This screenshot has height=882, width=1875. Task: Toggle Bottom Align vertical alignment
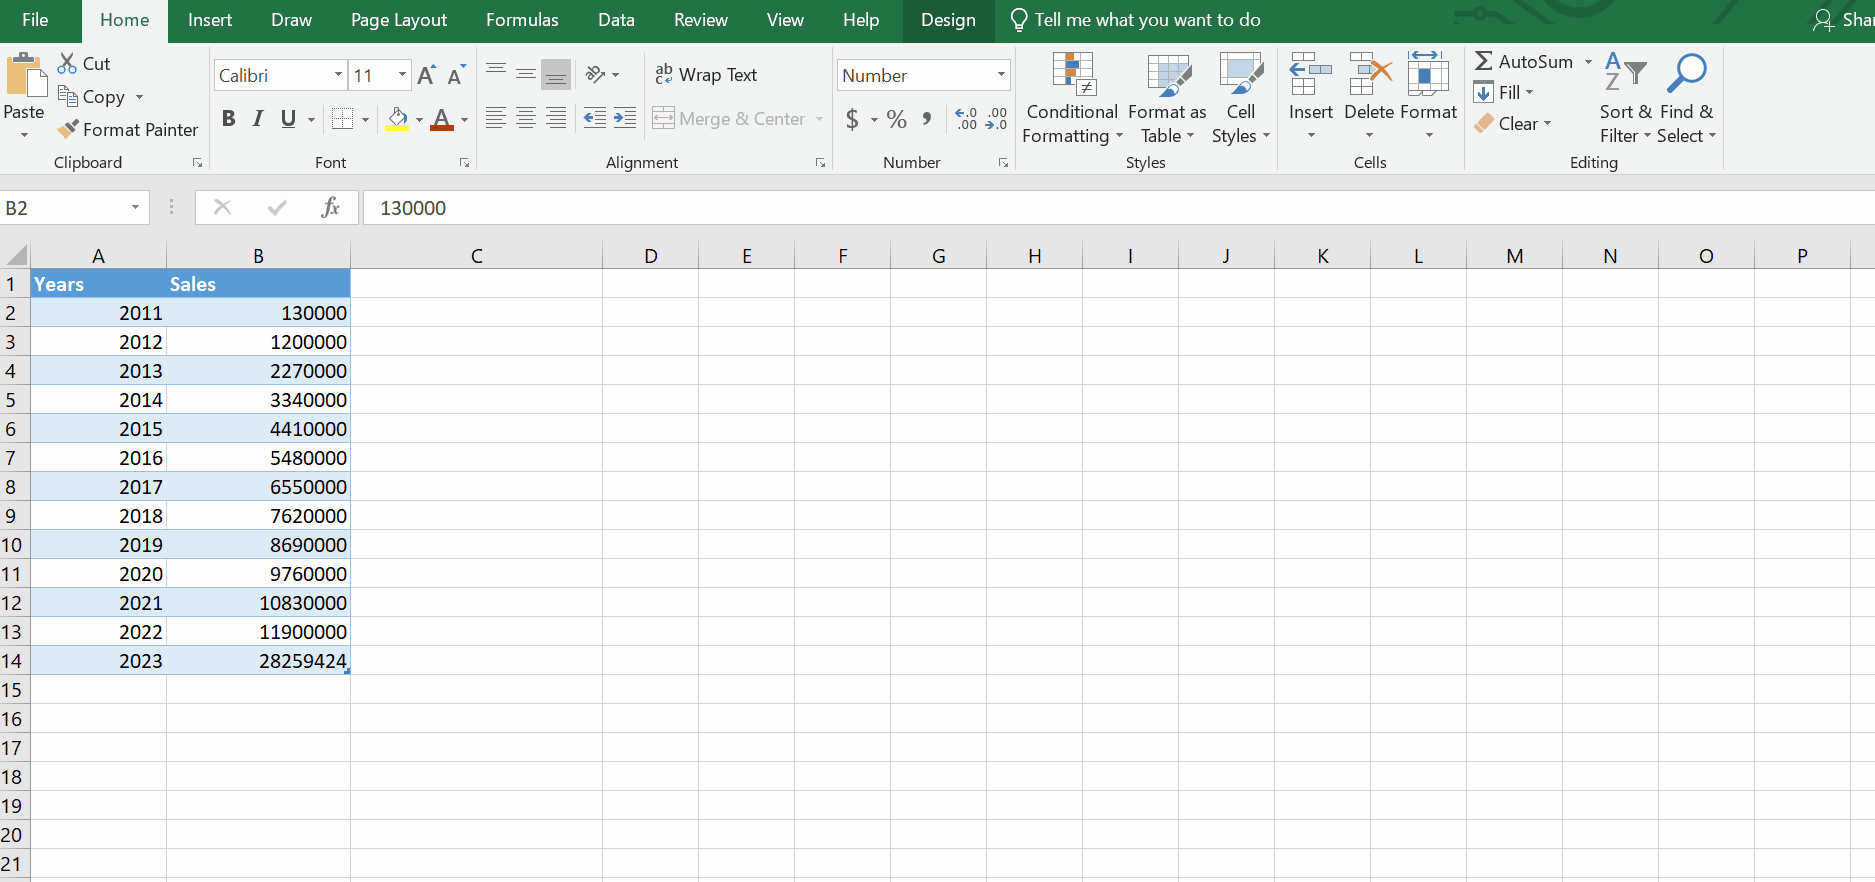[556, 74]
